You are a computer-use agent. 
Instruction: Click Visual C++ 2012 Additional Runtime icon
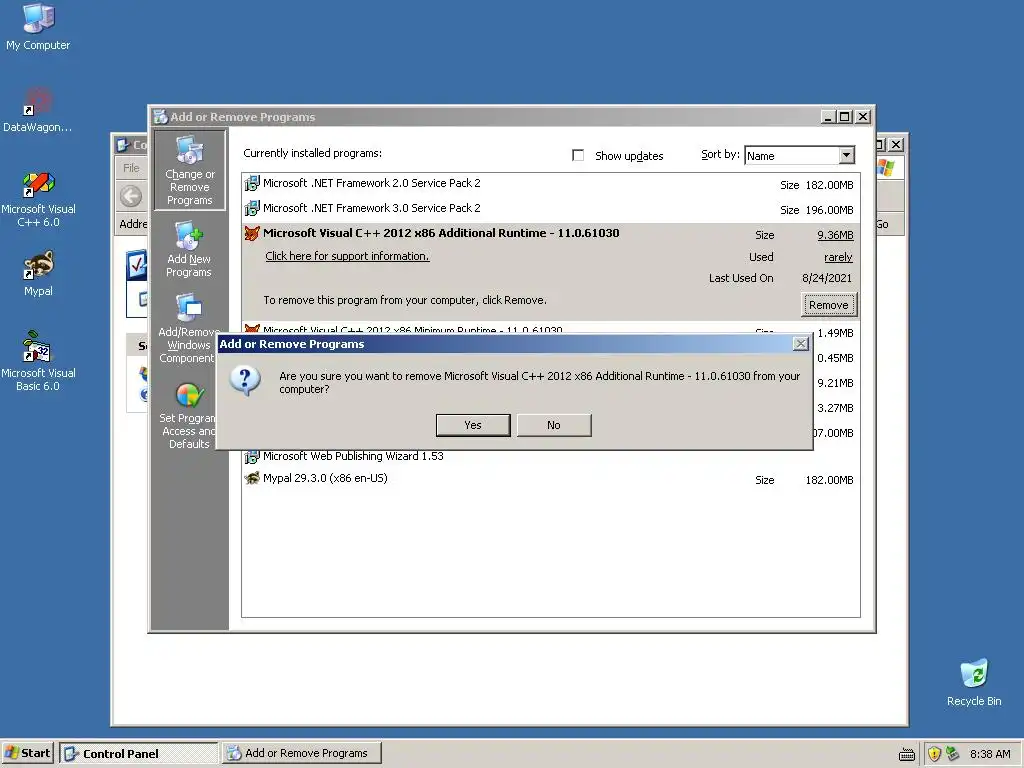coord(251,233)
